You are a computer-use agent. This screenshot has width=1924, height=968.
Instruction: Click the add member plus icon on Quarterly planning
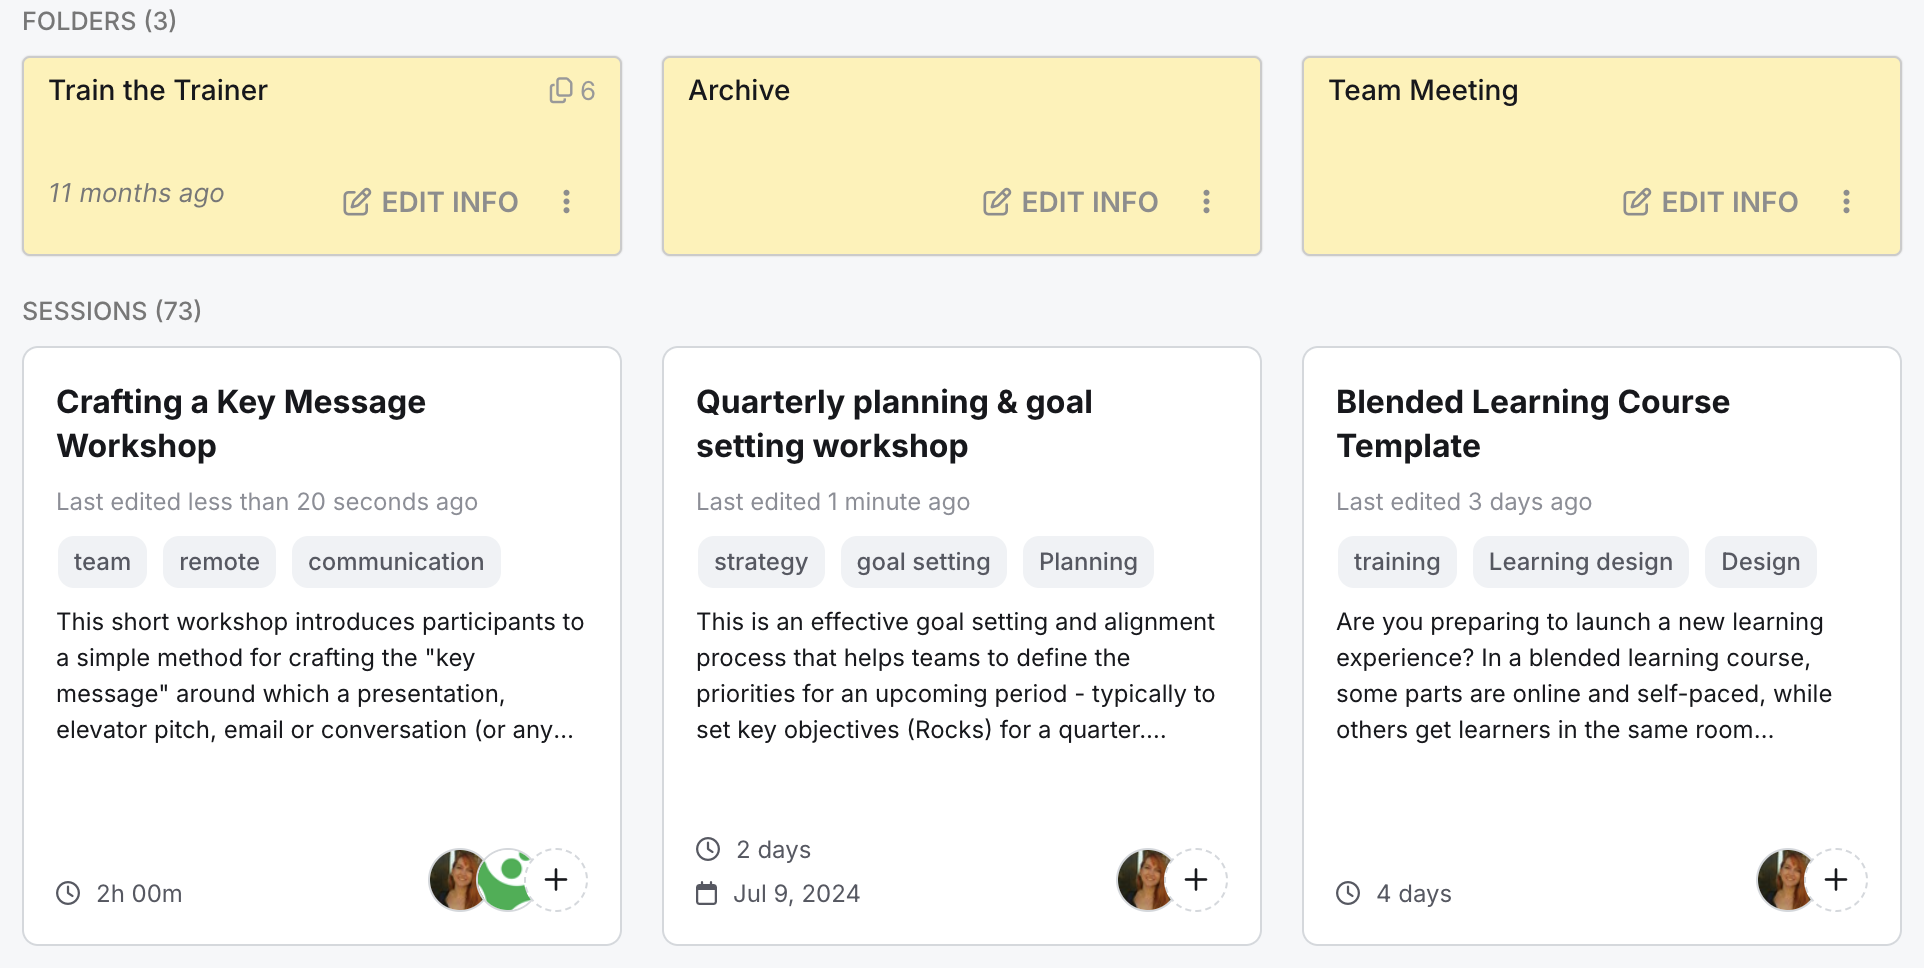point(1196,879)
